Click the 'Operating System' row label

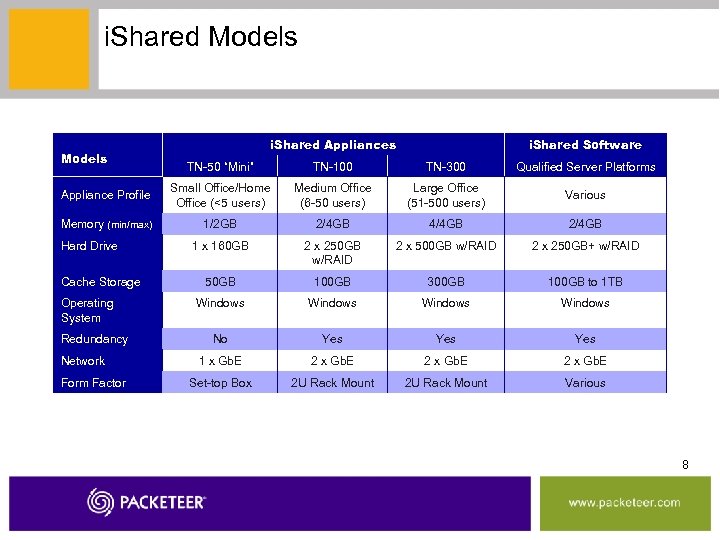tap(87, 310)
